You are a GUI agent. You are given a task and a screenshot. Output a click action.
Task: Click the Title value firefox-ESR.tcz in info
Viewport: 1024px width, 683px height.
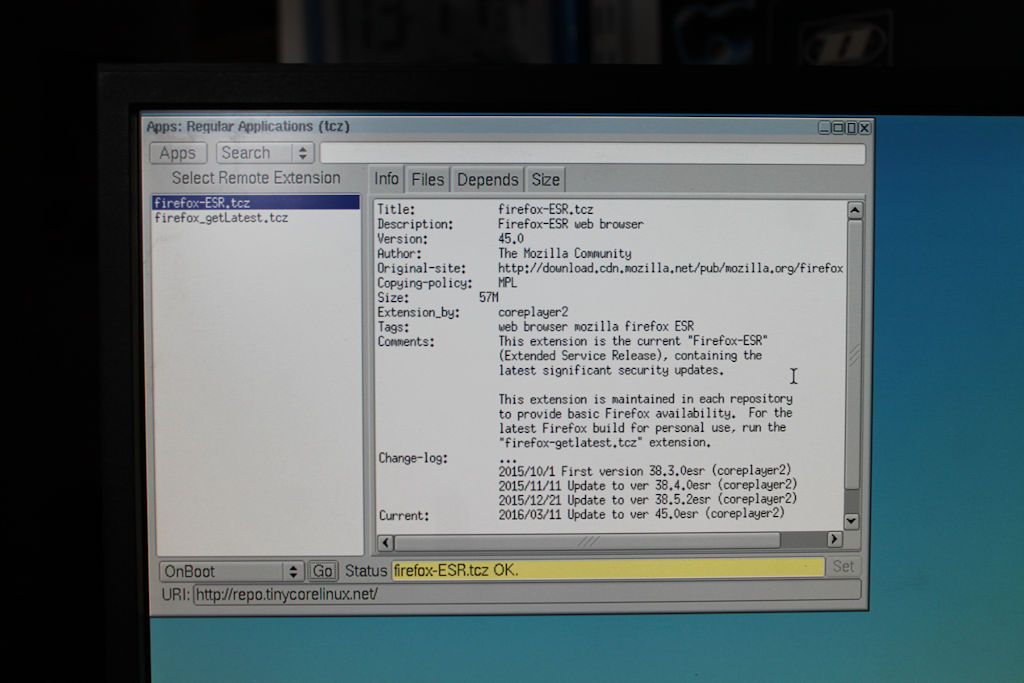(545, 209)
